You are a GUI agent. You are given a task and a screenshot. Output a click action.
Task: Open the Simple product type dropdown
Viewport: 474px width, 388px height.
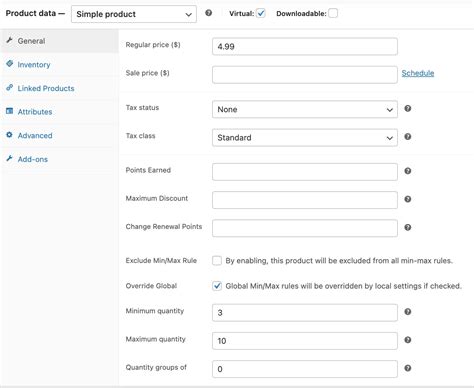point(134,14)
